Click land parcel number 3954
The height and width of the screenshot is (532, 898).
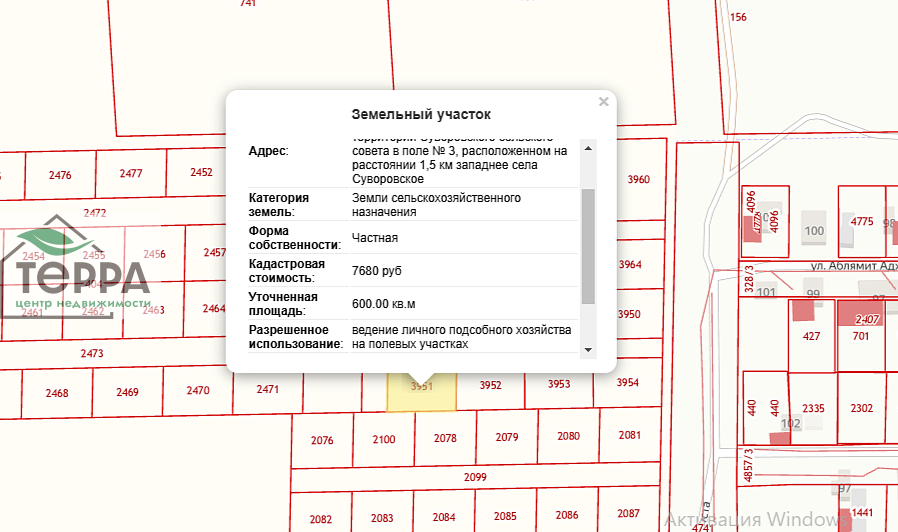tap(627, 383)
